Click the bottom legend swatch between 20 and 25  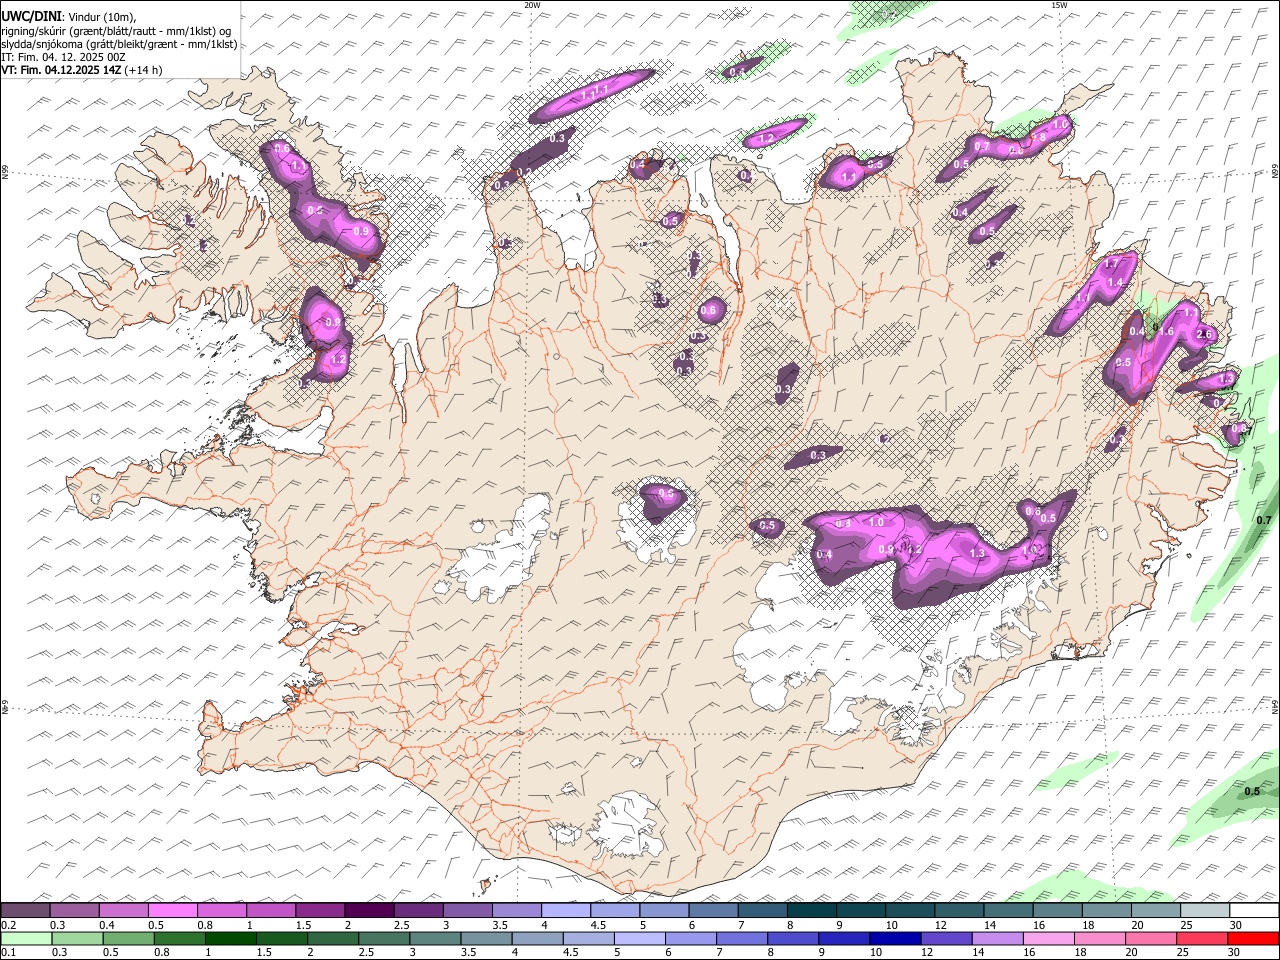coord(1150,938)
